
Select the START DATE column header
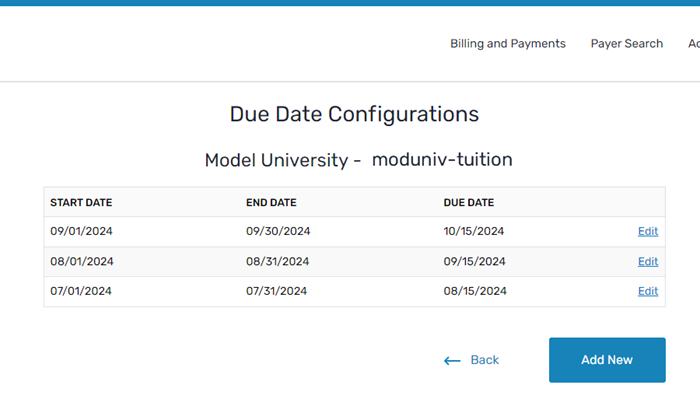click(x=81, y=203)
